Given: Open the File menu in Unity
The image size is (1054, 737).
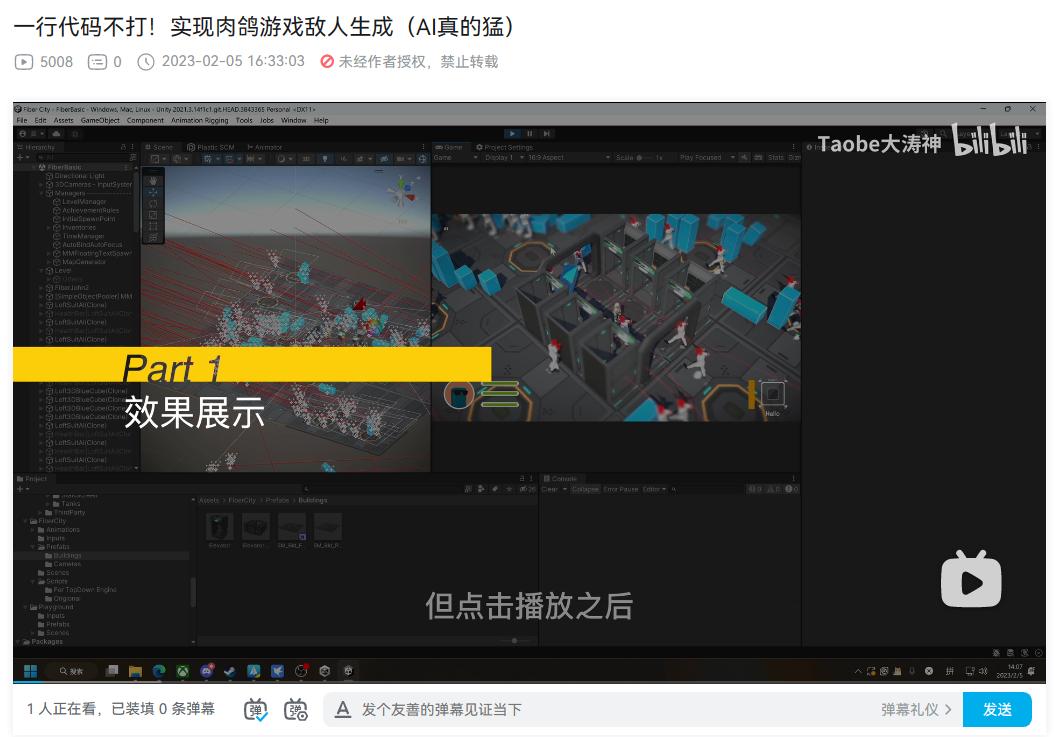Looking at the screenshot, I should pos(22,120).
